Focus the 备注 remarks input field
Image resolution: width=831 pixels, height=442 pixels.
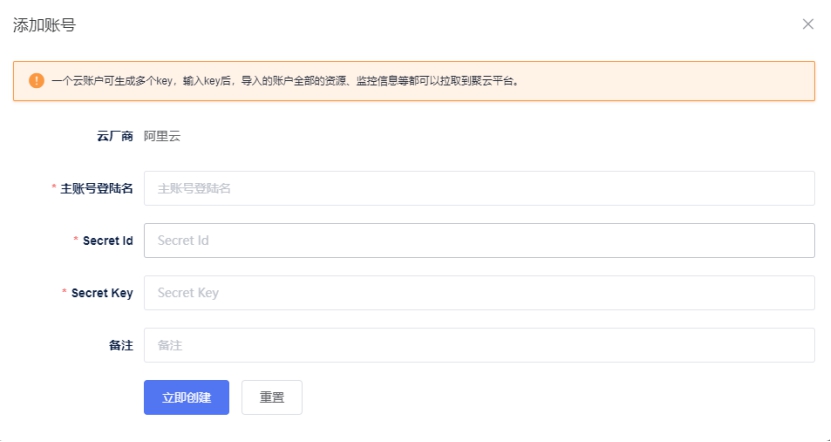tap(479, 345)
